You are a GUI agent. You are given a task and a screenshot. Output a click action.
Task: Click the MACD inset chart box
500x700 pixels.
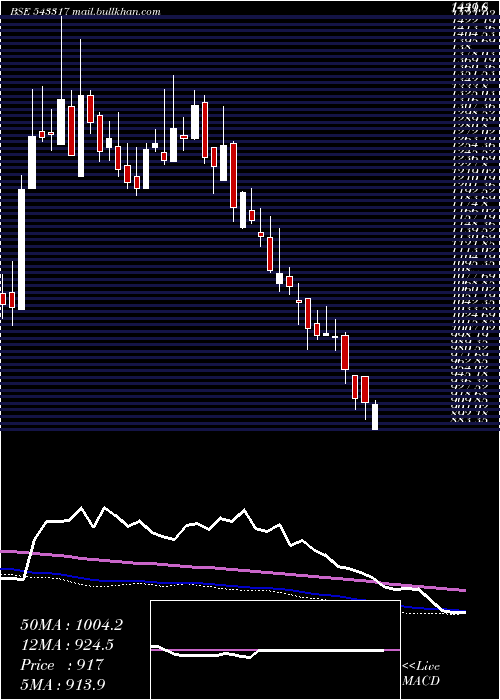coord(275,650)
